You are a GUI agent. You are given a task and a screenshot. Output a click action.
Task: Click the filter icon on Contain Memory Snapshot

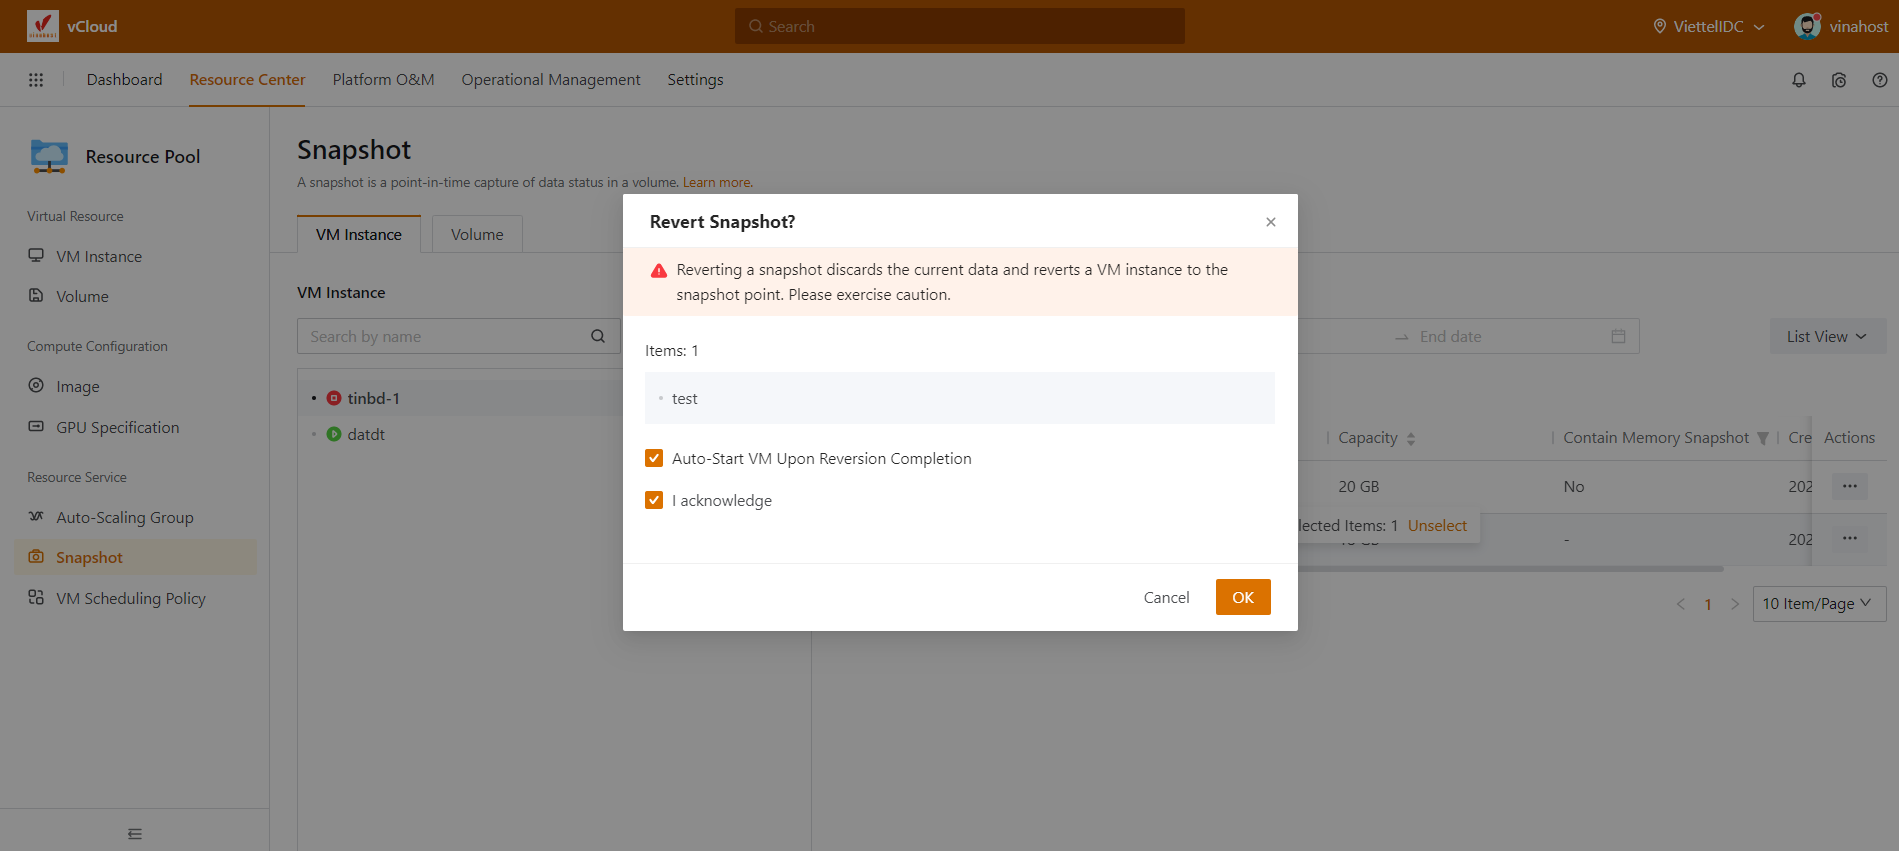pyautogui.click(x=1763, y=438)
